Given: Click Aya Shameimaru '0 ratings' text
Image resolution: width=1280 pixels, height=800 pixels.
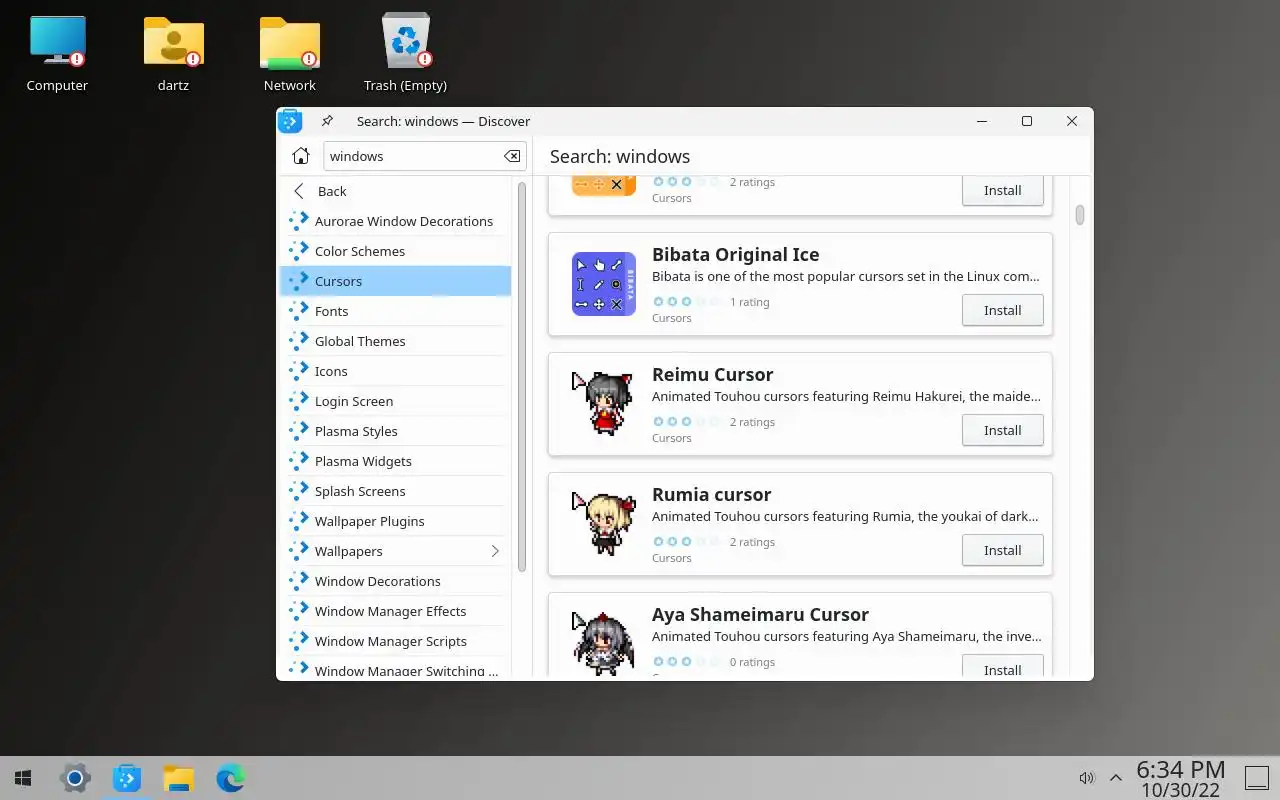Looking at the screenshot, I should pos(752,662).
